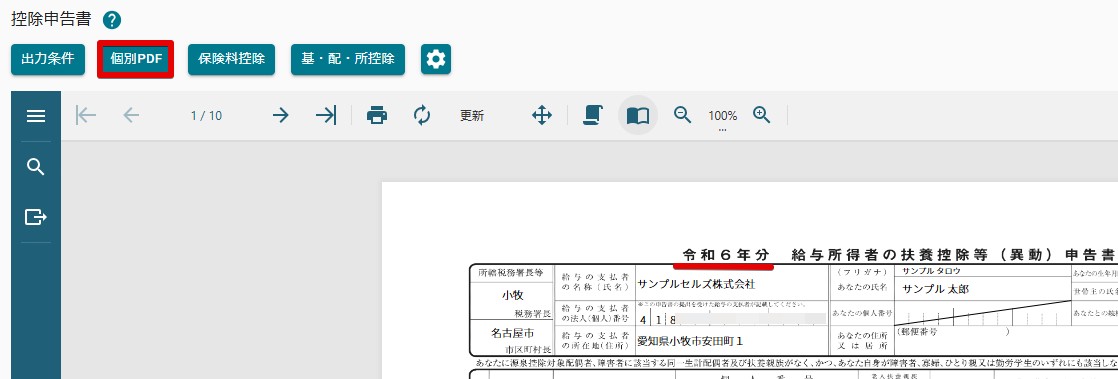Open the 基・配・所控除 form
This screenshot has width=1118, height=379.
pos(348,59)
